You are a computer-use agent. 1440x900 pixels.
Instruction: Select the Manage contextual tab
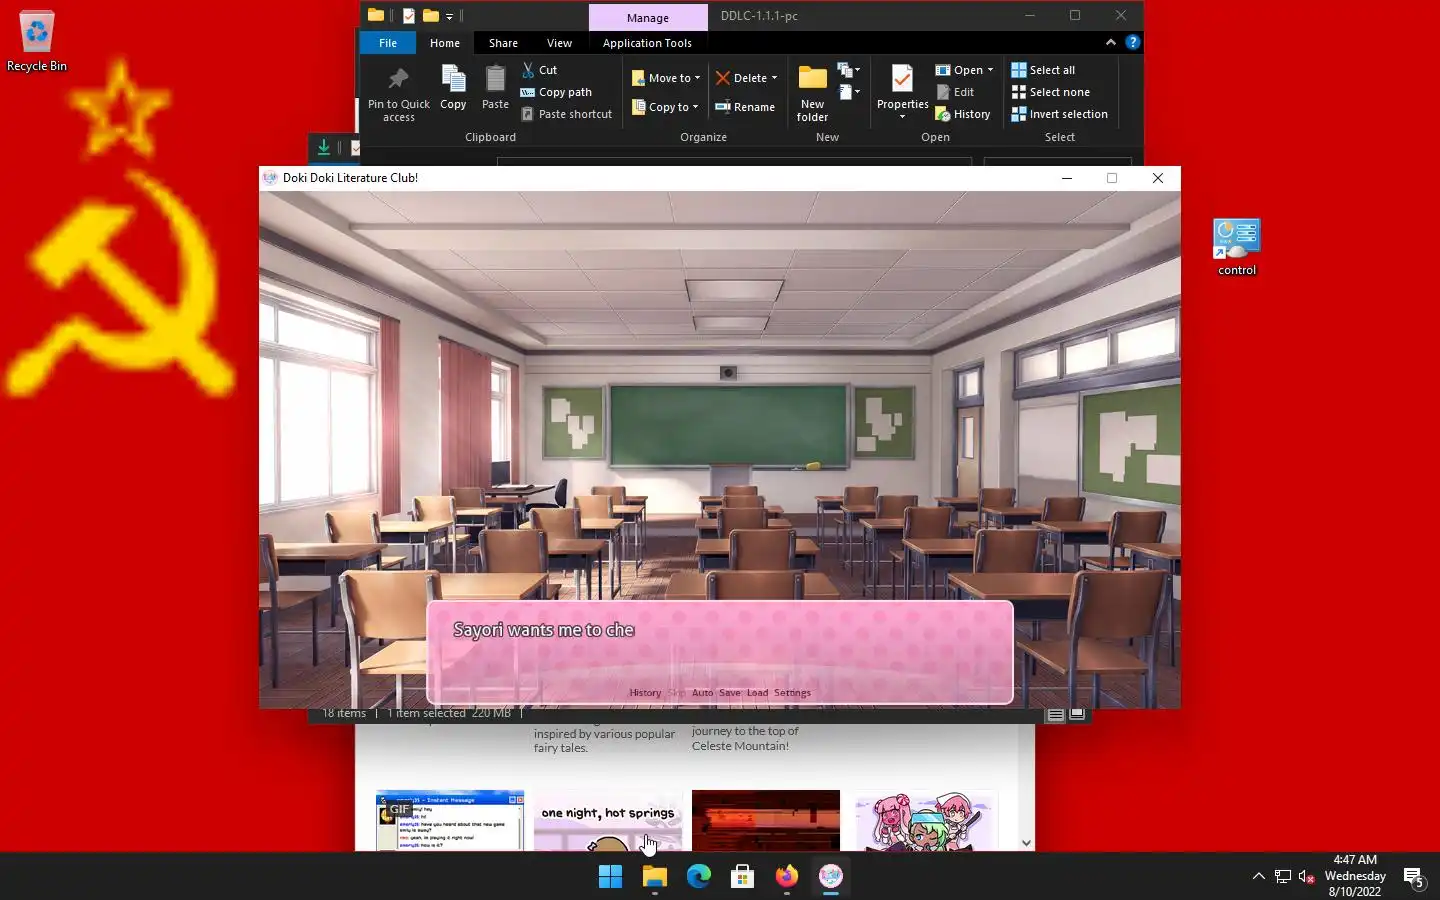(648, 17)
